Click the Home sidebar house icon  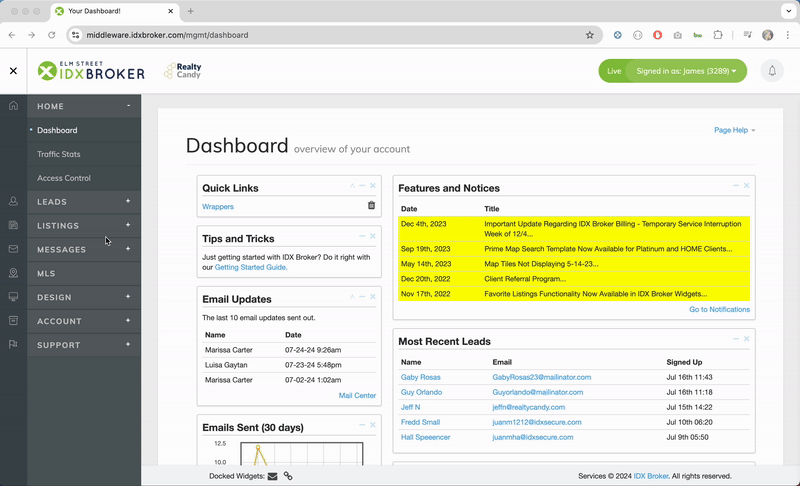tap(13, 106)
